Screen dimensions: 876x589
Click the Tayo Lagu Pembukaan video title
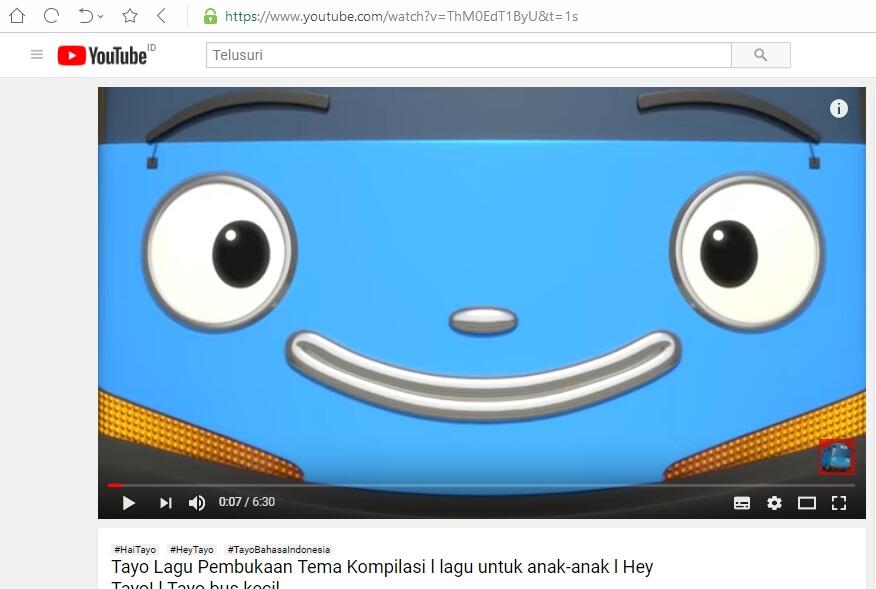pyautogui.click(x=382, y=573)
